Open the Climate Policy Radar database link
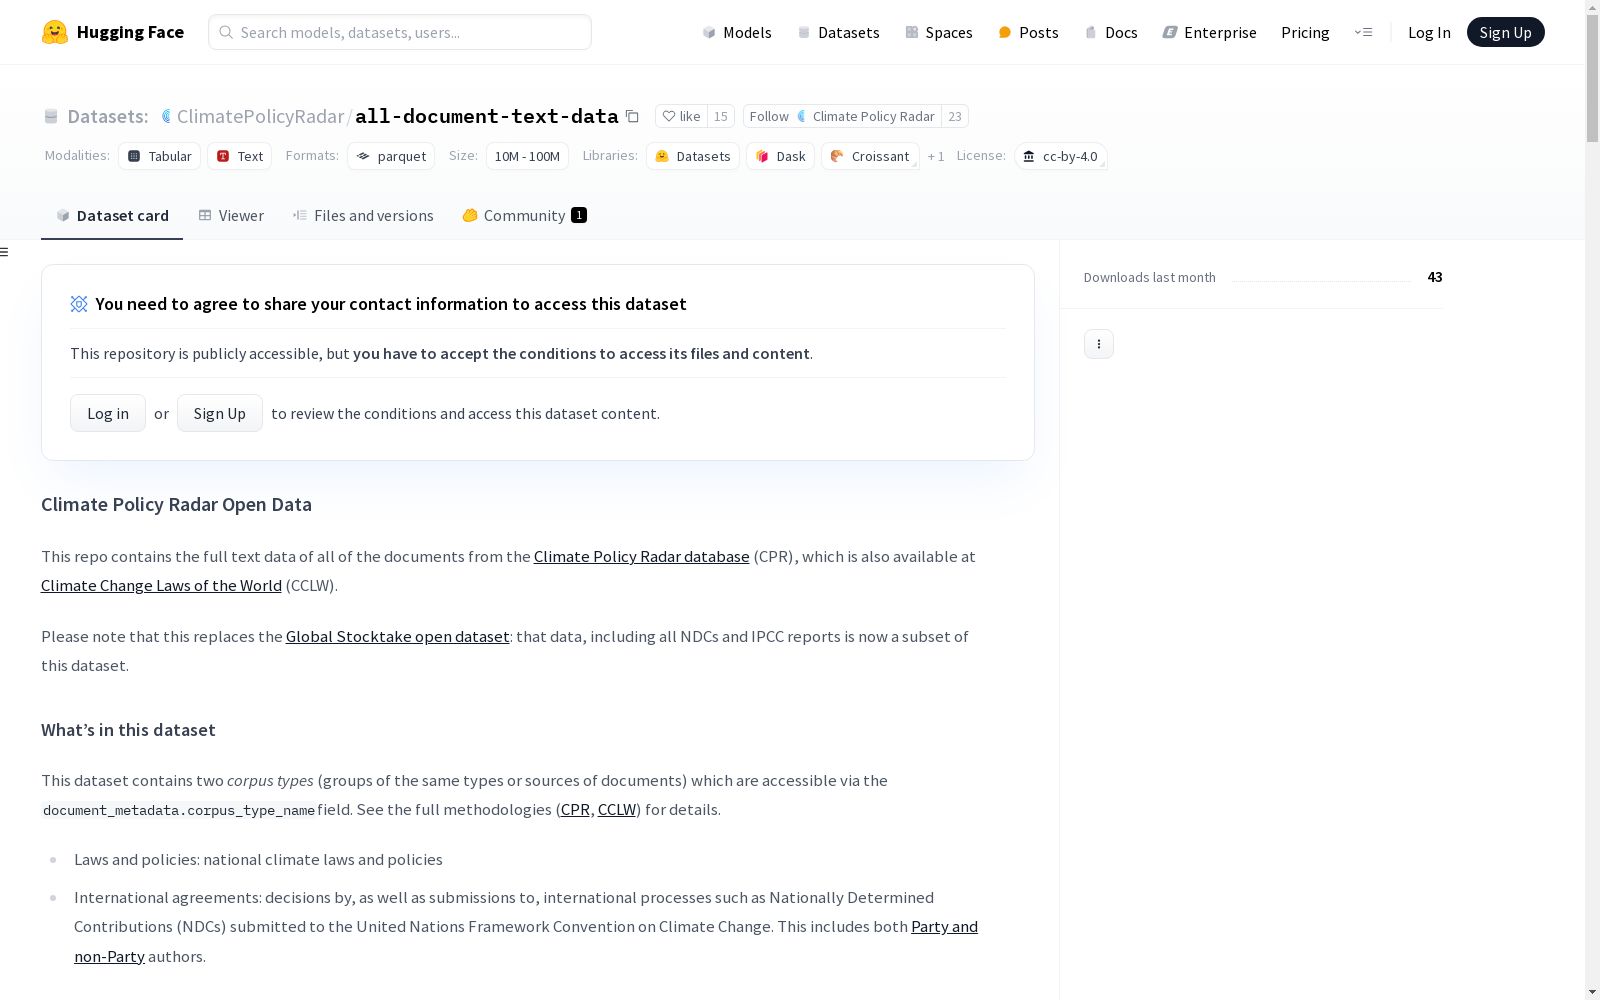Image resolution: width=1600 pixels, height=1000 pixels. coord(642,556)
